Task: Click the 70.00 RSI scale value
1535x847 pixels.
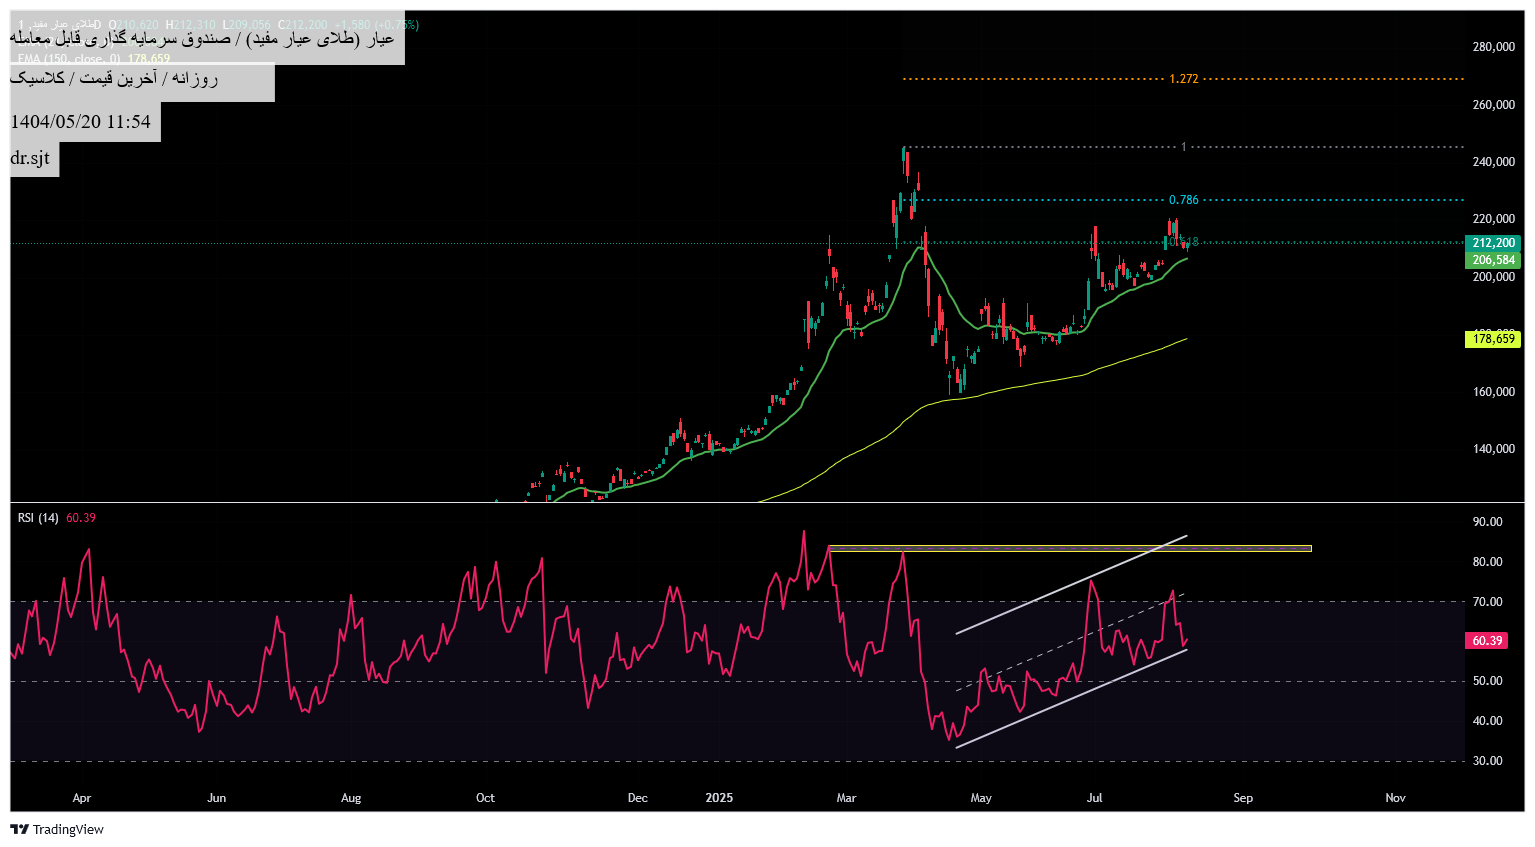Action: (1487, 602)
